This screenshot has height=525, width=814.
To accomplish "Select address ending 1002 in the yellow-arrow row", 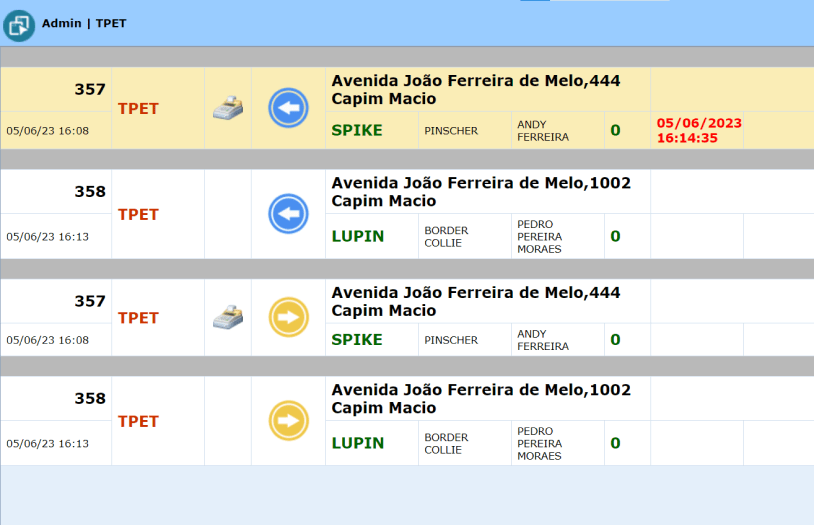I will [x=481, y=398].
